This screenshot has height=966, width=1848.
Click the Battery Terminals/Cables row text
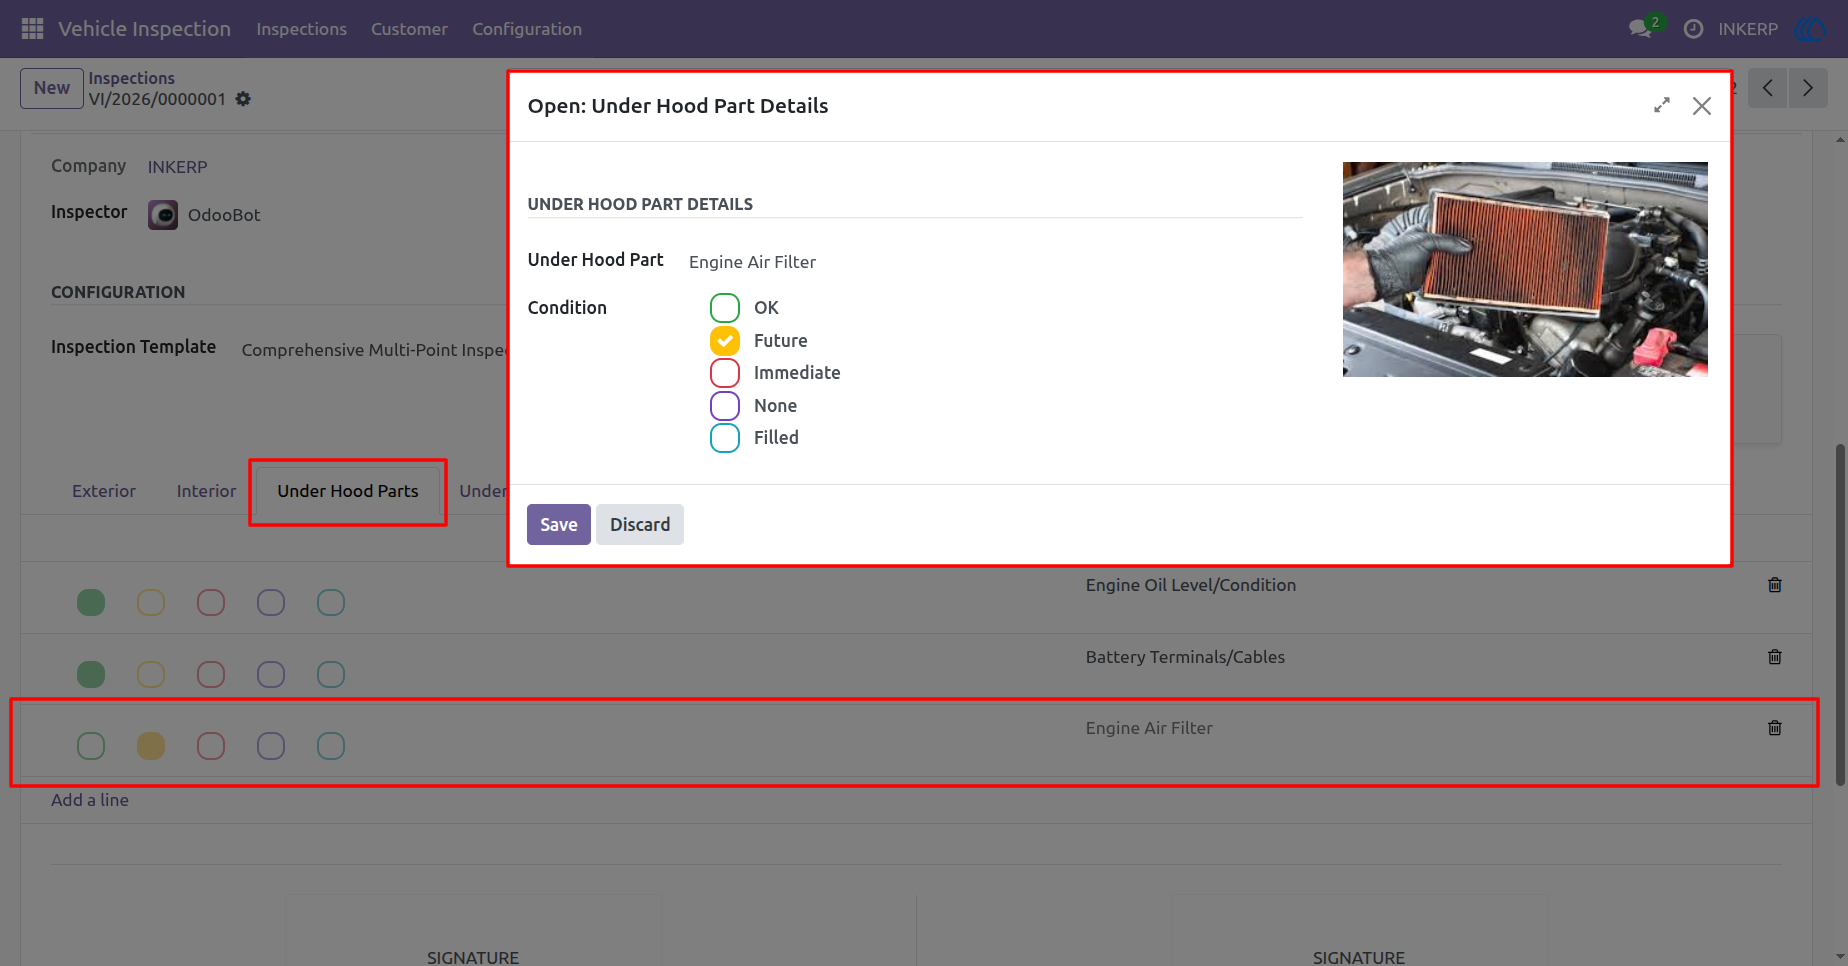click(x=1185, y=657)
